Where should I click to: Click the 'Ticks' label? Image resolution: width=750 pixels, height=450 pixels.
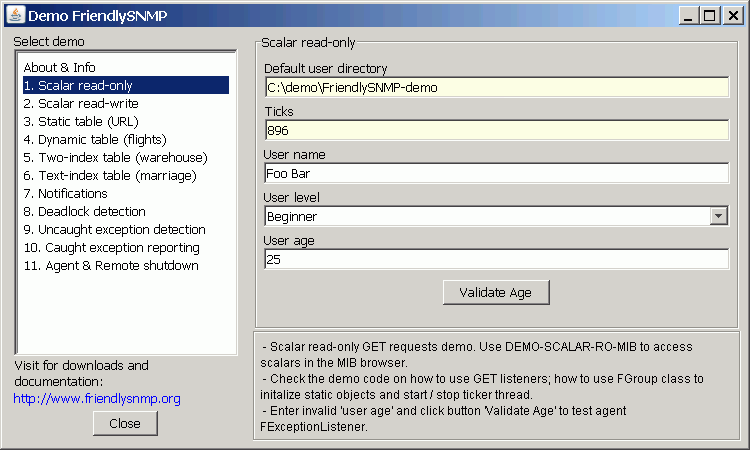click(279, 111)
